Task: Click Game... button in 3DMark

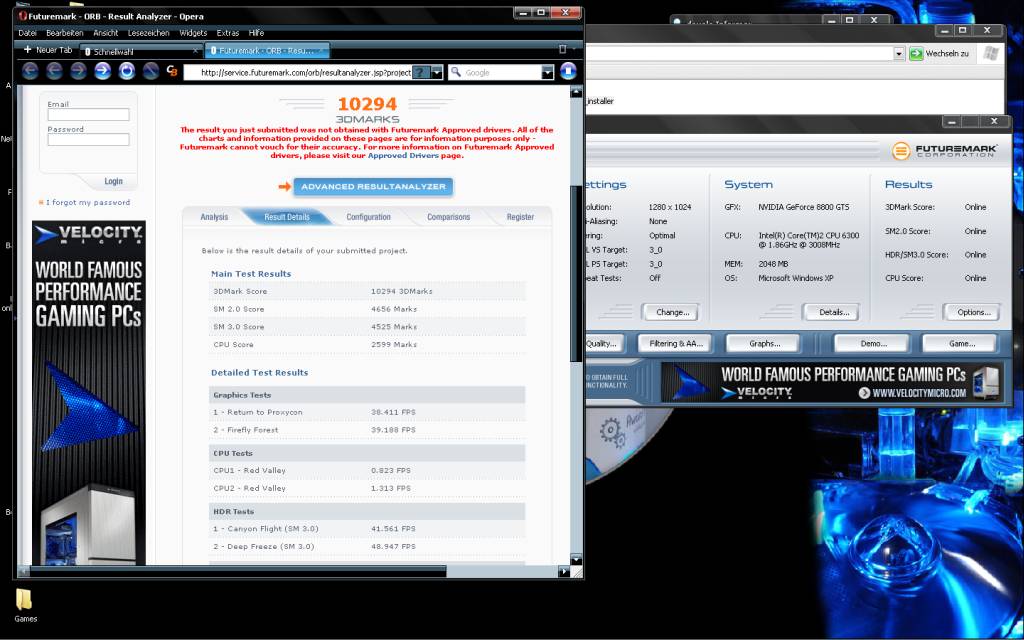Action: 959,344
